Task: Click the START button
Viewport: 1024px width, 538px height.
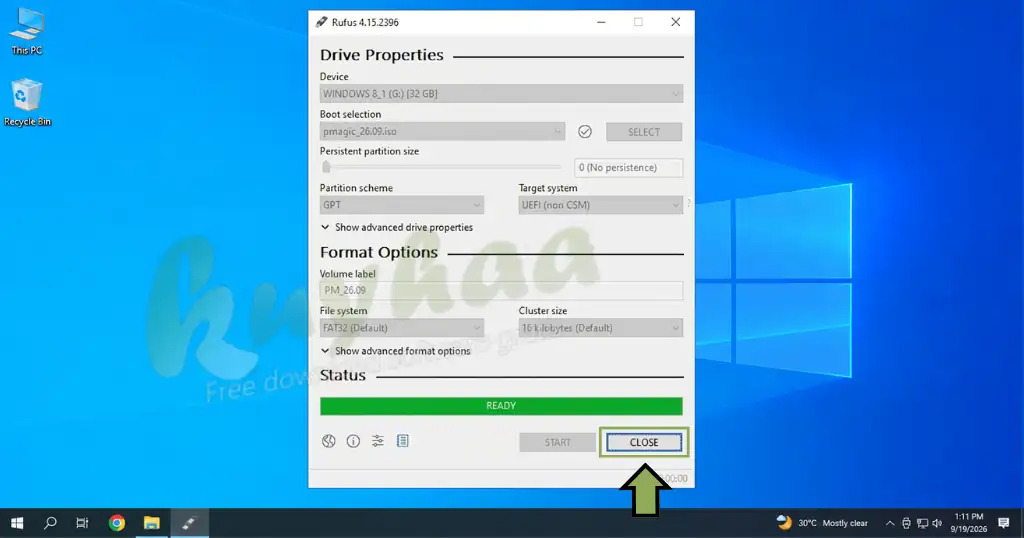Action: coord(557,443)
